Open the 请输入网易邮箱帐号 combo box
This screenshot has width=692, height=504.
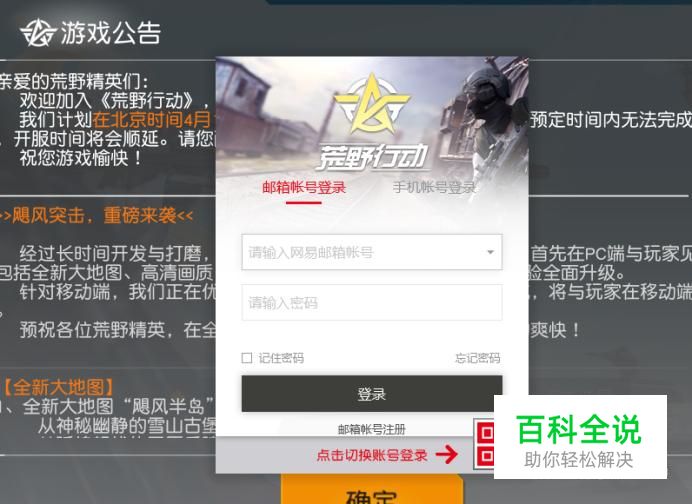(372, 252)
